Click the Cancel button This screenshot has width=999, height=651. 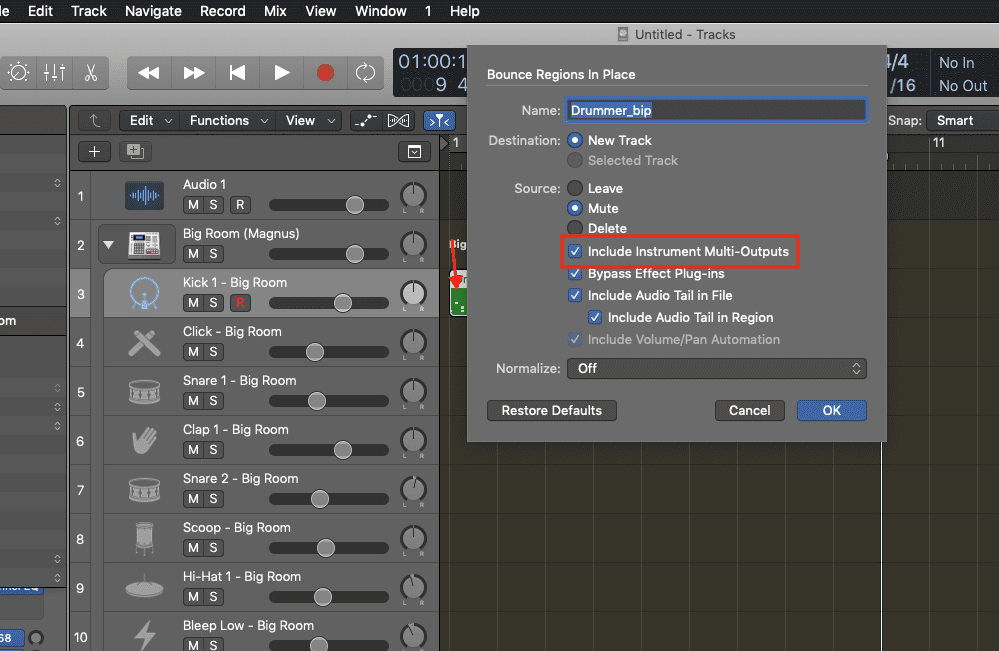(749, 410)
